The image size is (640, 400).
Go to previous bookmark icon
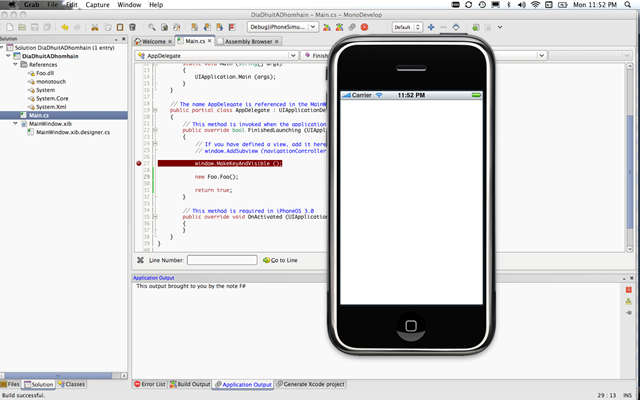click(x=207, y=27)
